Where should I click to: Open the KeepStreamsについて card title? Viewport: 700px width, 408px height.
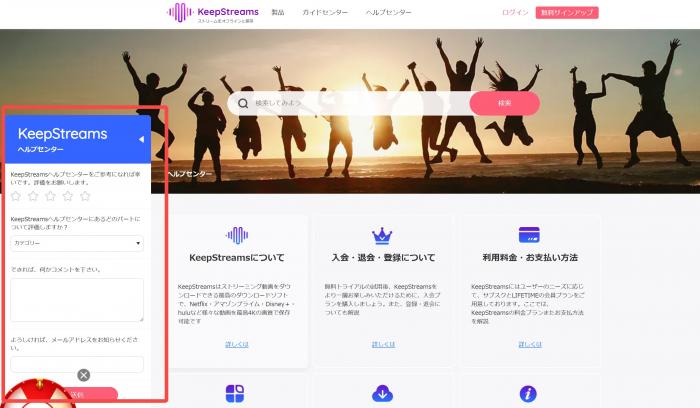[x=237, y=258]
